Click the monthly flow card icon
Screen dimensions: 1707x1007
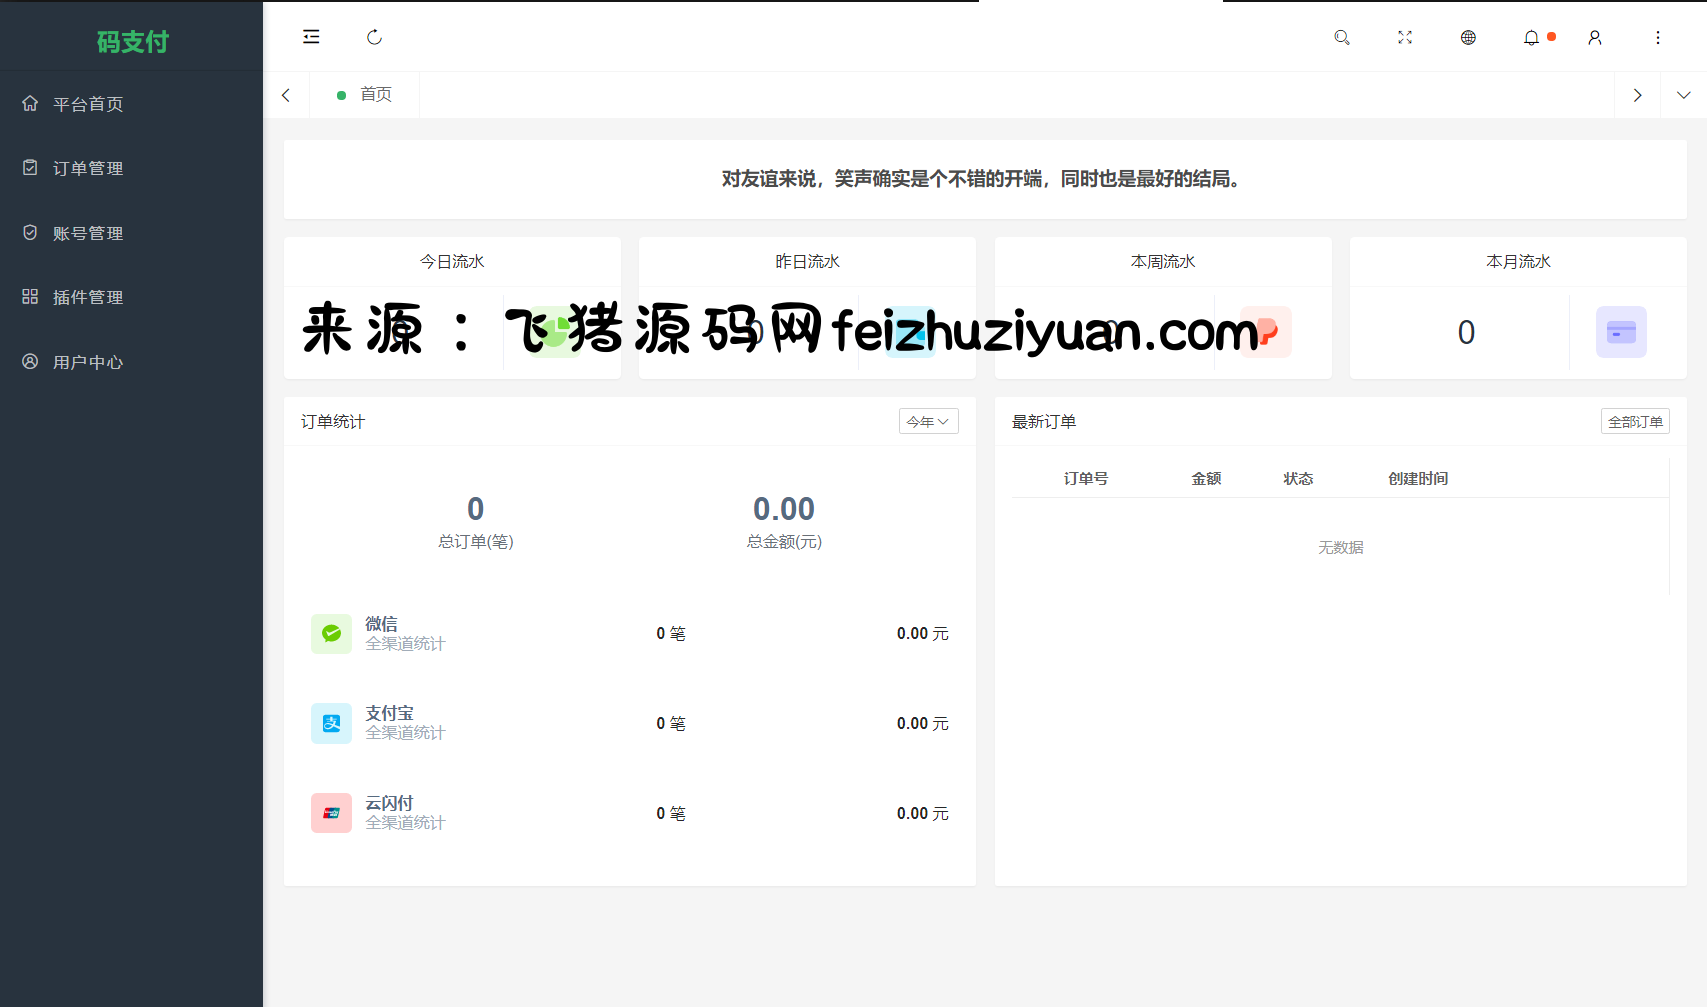click(1621, 332)
